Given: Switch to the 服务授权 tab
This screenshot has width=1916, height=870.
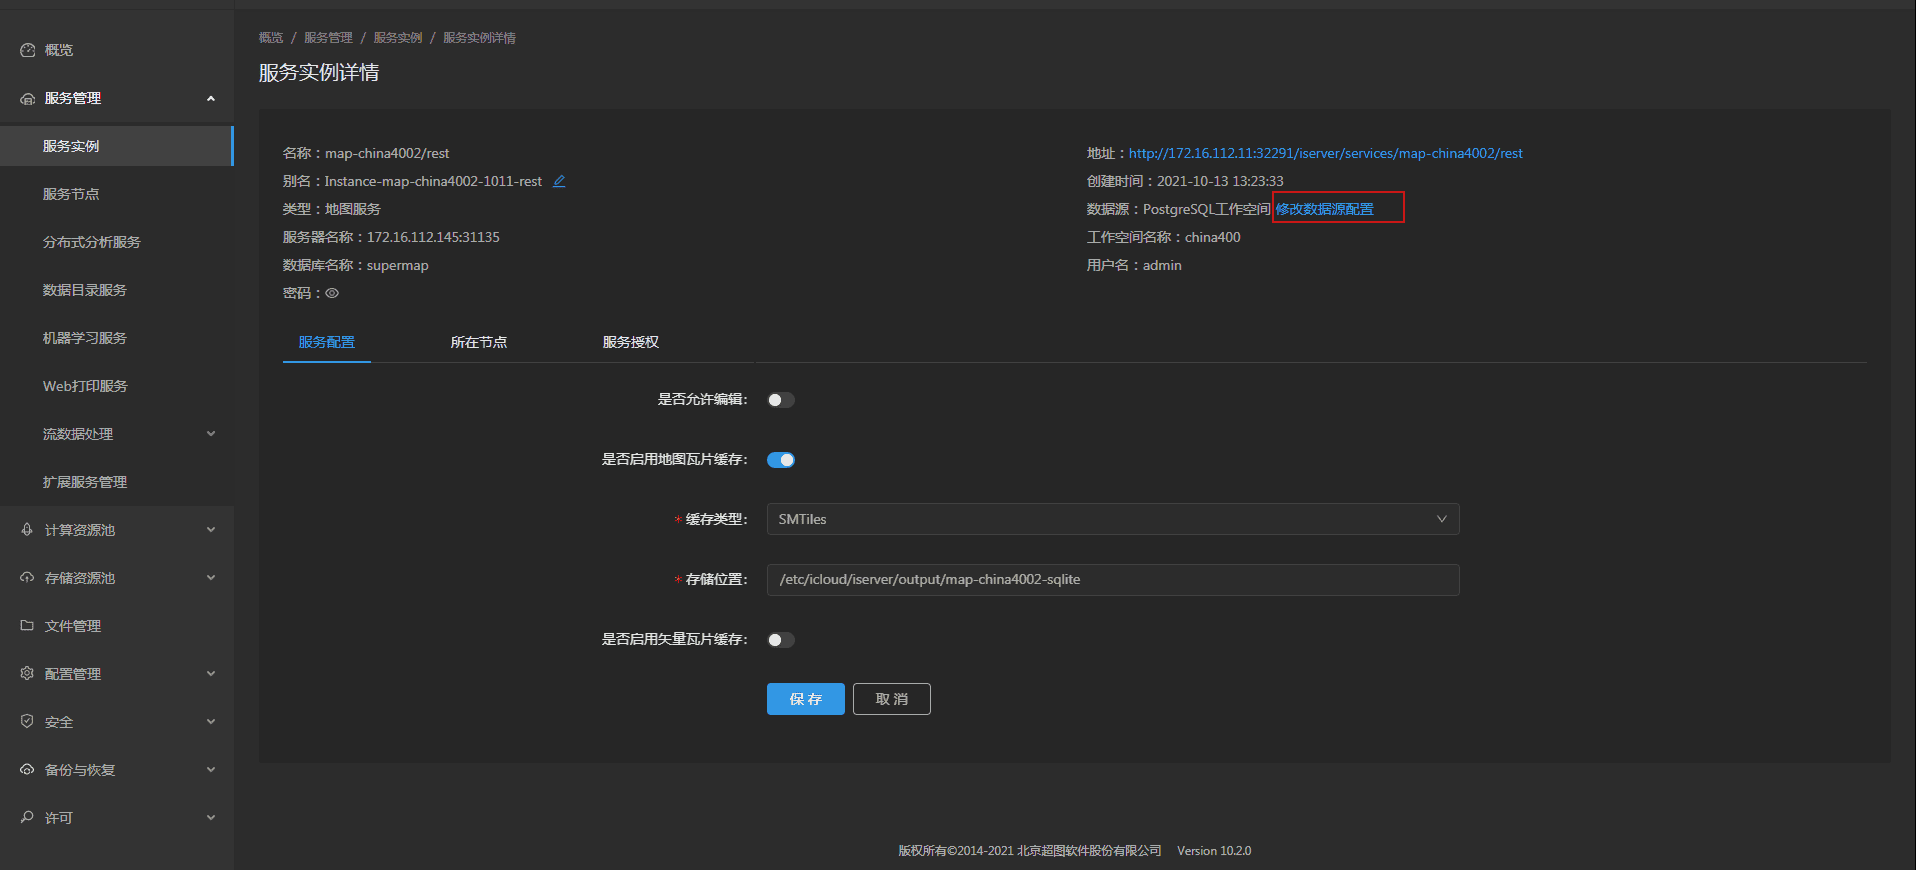Looking at the screenshot, I should tap(631, 342).
